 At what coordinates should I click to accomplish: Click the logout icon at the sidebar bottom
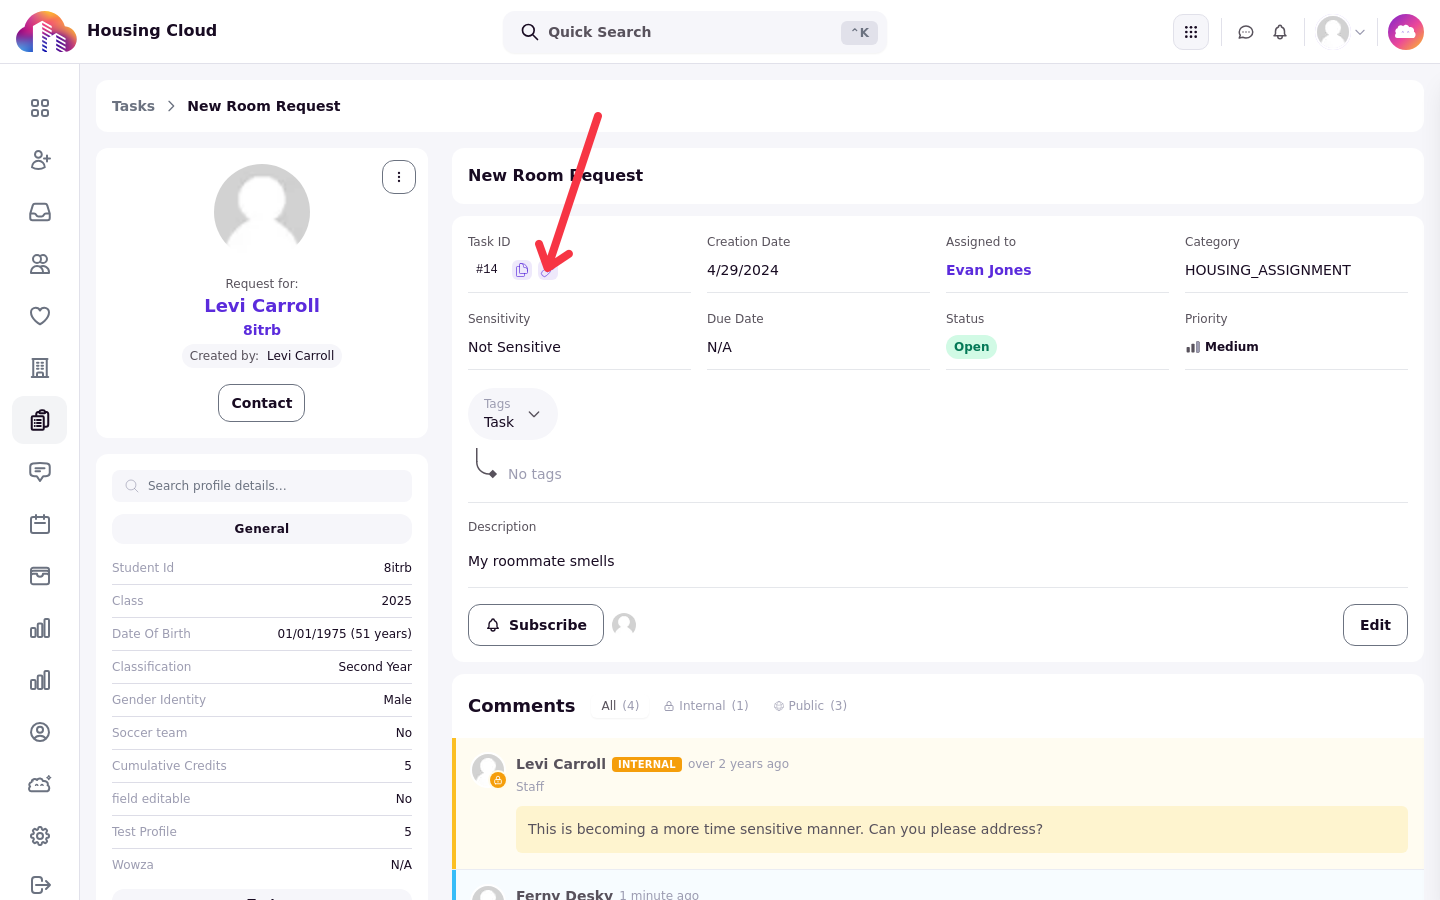pos(40,885)
